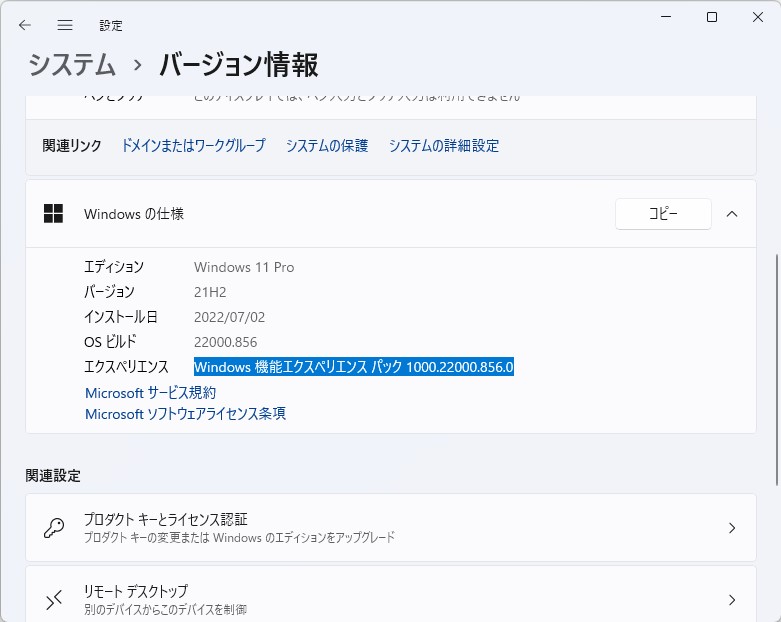Image resolution: width=781 pixels, height=622 pixels.
Task: Click OS build value 22000.856
Action: click(x=225, y=342)
